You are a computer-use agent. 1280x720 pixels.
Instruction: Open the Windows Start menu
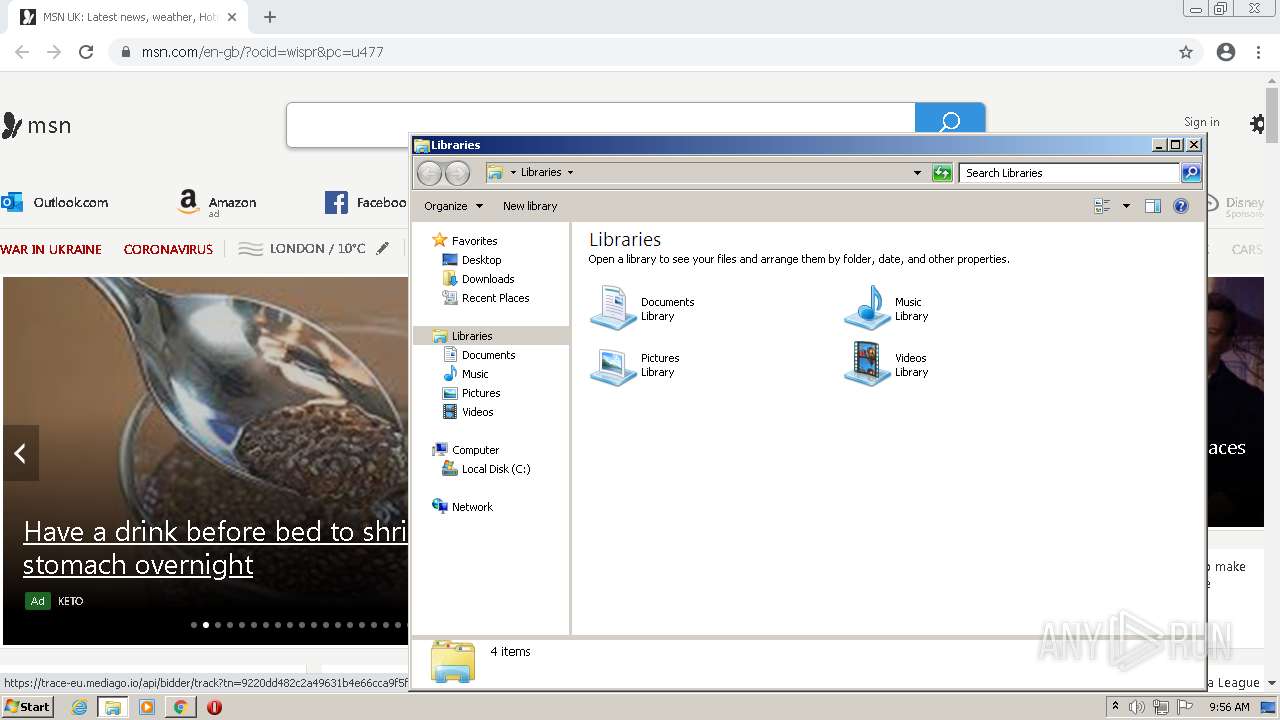(27, 707)
